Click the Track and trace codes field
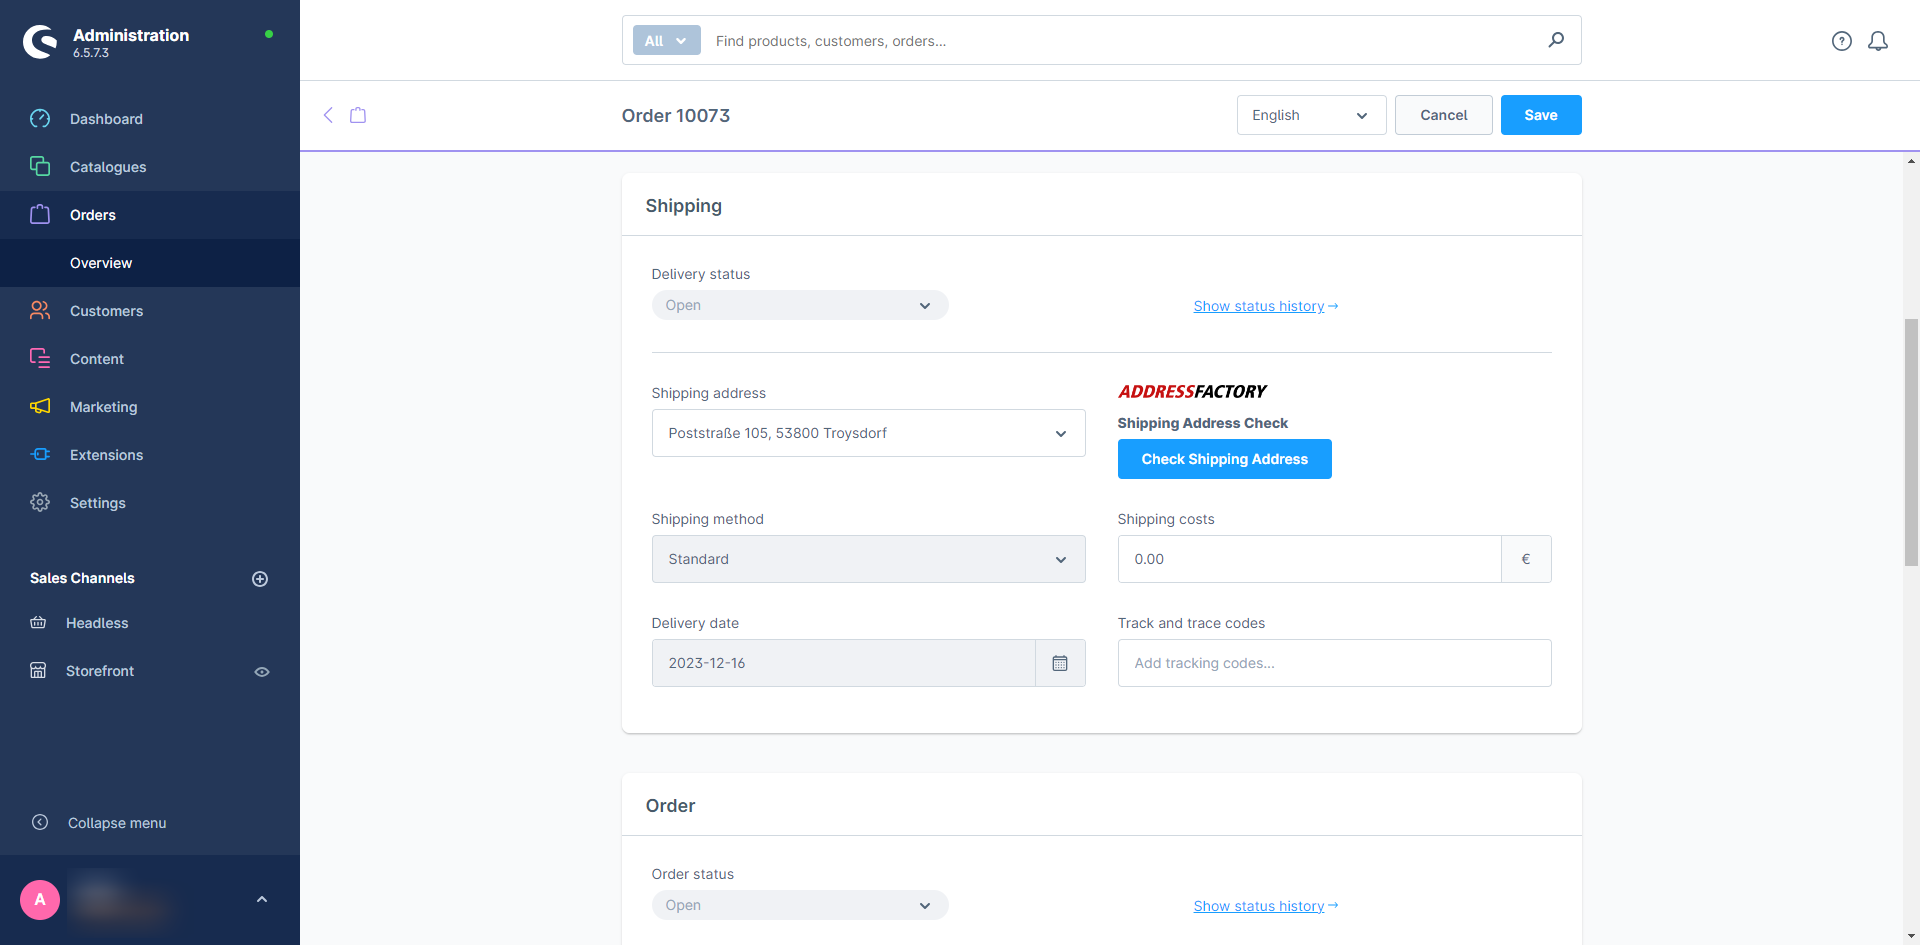The image size is (1920, 945). click(1334, 663)
